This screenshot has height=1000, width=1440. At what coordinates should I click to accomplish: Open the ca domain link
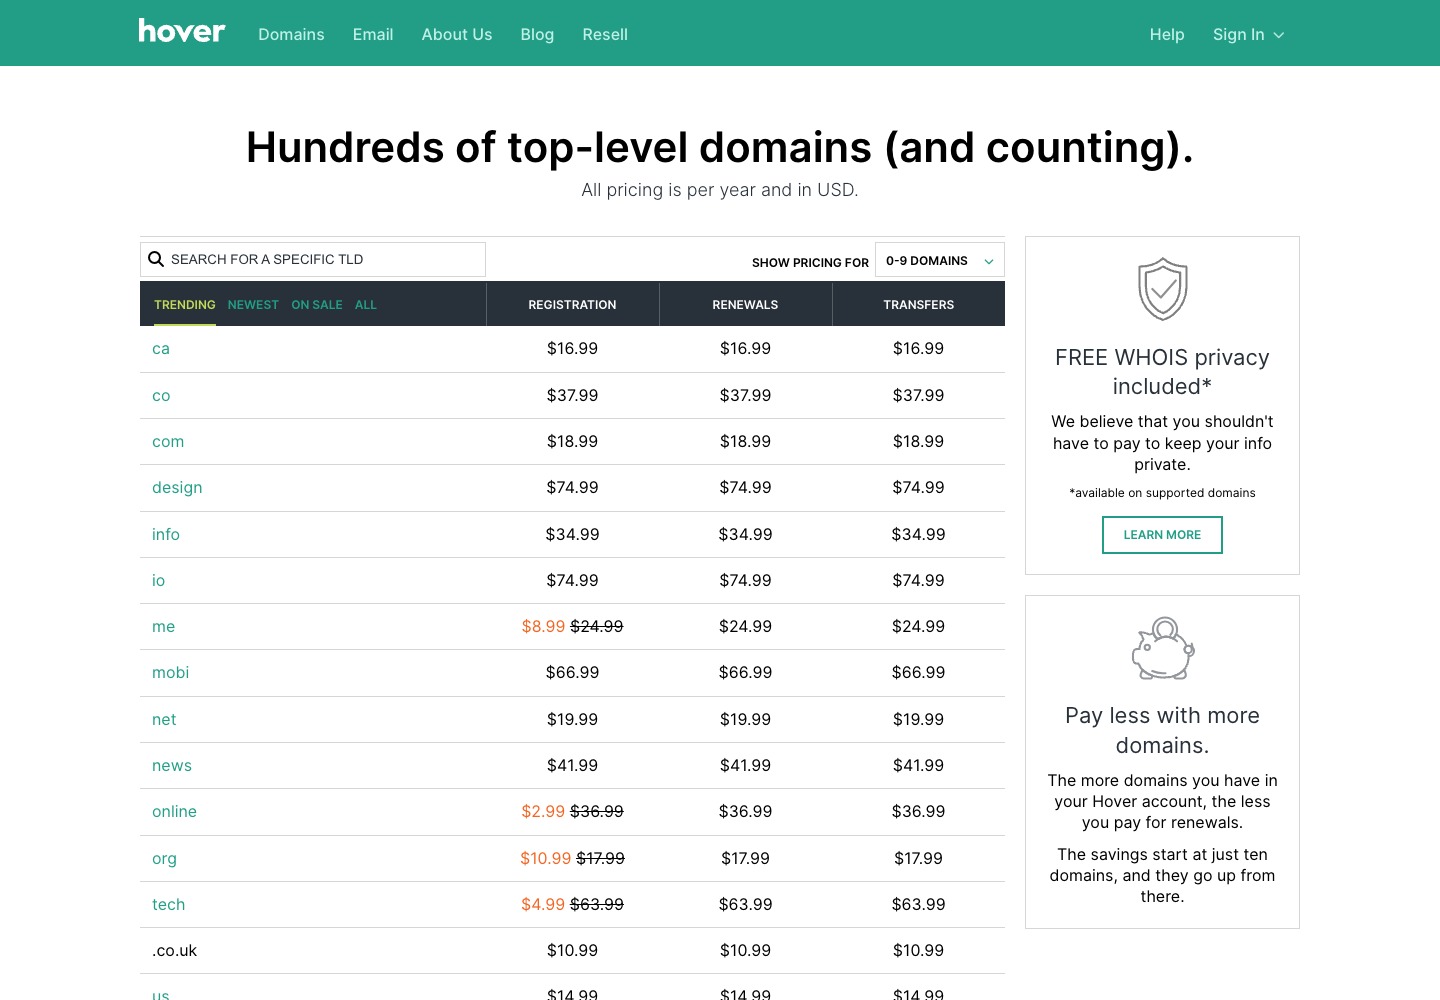(161, 349)
